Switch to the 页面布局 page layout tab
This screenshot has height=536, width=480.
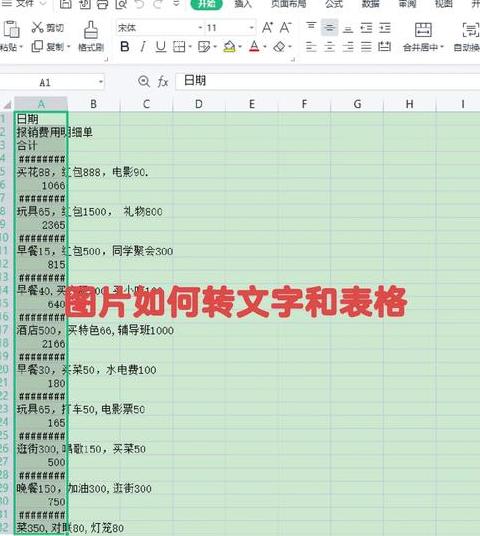[289, 4]
